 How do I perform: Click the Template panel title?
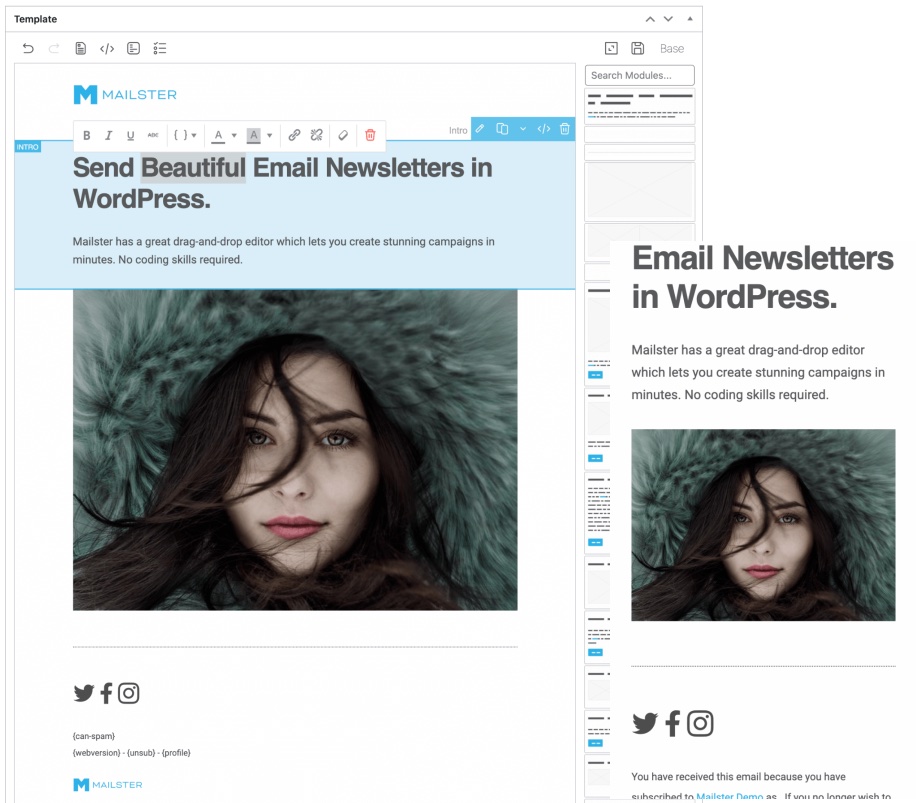coord(36,19)
